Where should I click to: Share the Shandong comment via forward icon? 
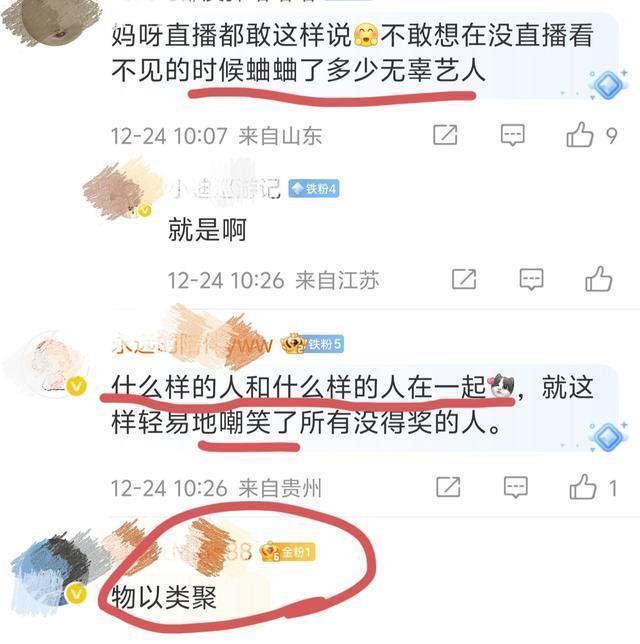point(445,134)
